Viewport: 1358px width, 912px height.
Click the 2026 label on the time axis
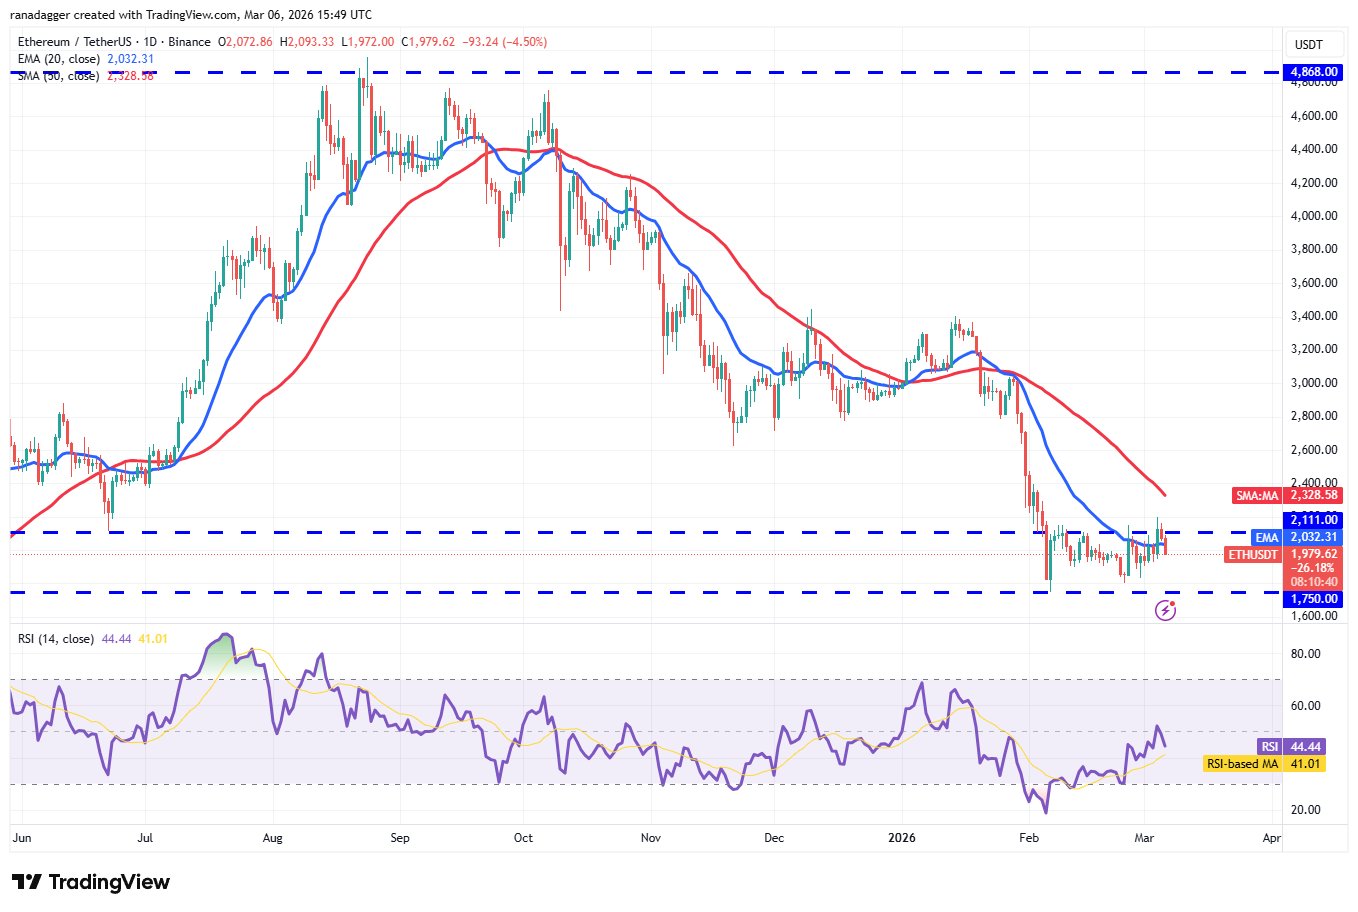(x=902, y=838)
